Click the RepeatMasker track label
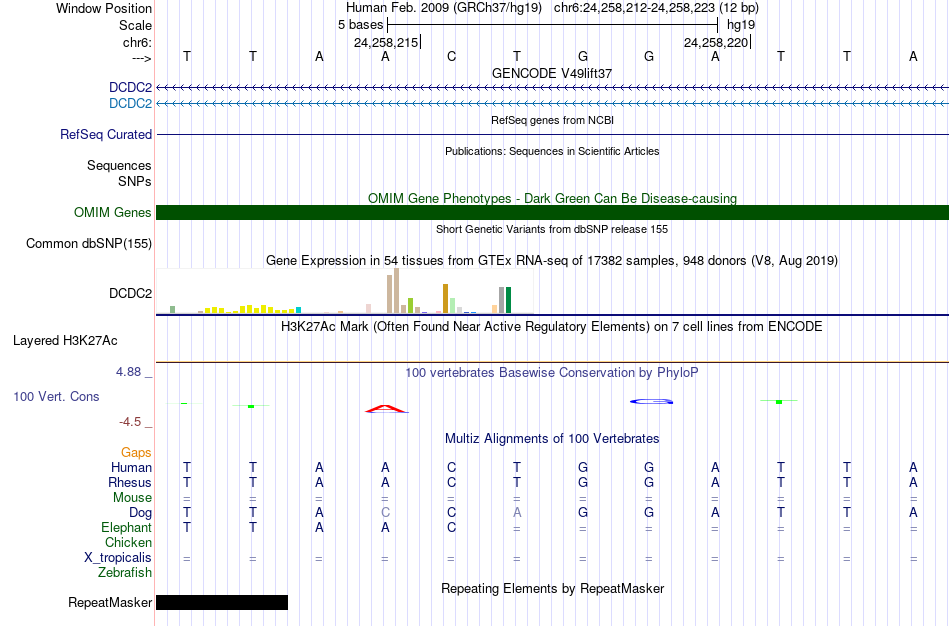Viewport: 950px width, 626px height. click(x=110, y=602)
